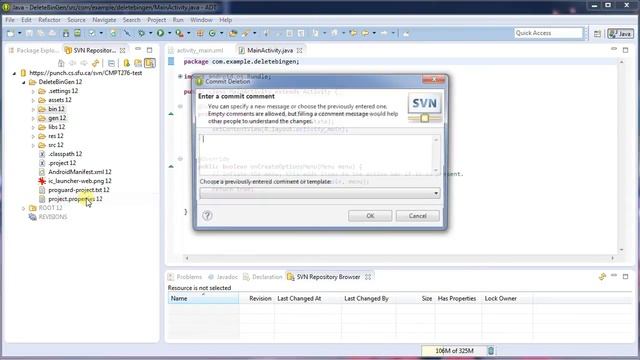Click the Debug bug icon
Image resolution: width=640 pixels, height=360 pixels.
142,33
